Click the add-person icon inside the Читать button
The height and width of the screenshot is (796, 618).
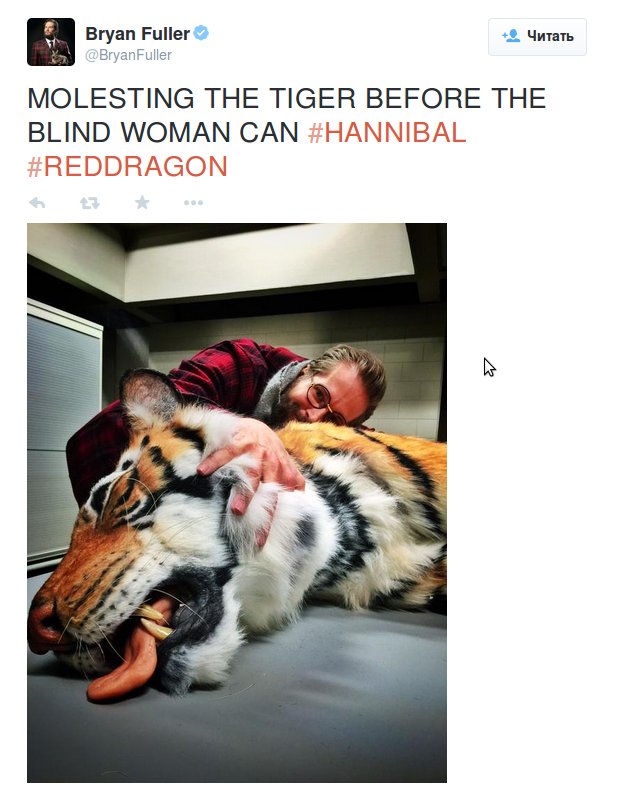[511, 36]
